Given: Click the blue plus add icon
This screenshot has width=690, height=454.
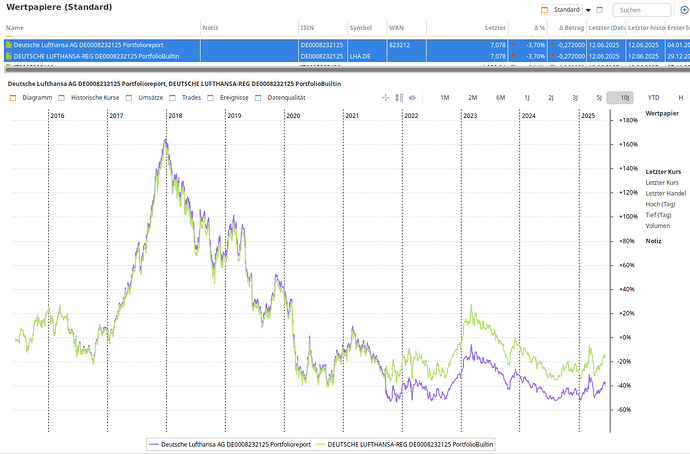Looking at the screenshot, I should (x=685, y=10).
